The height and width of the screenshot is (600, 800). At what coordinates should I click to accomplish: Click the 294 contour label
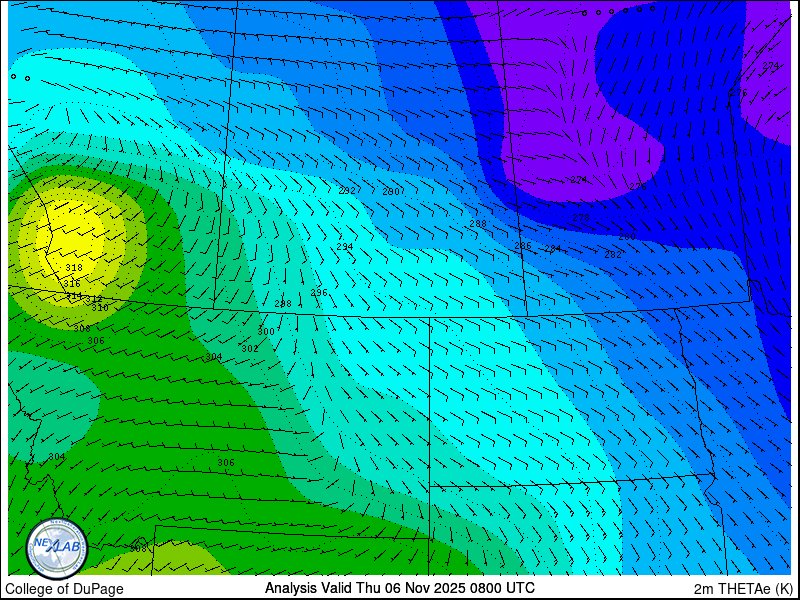[x=345, y=247]
